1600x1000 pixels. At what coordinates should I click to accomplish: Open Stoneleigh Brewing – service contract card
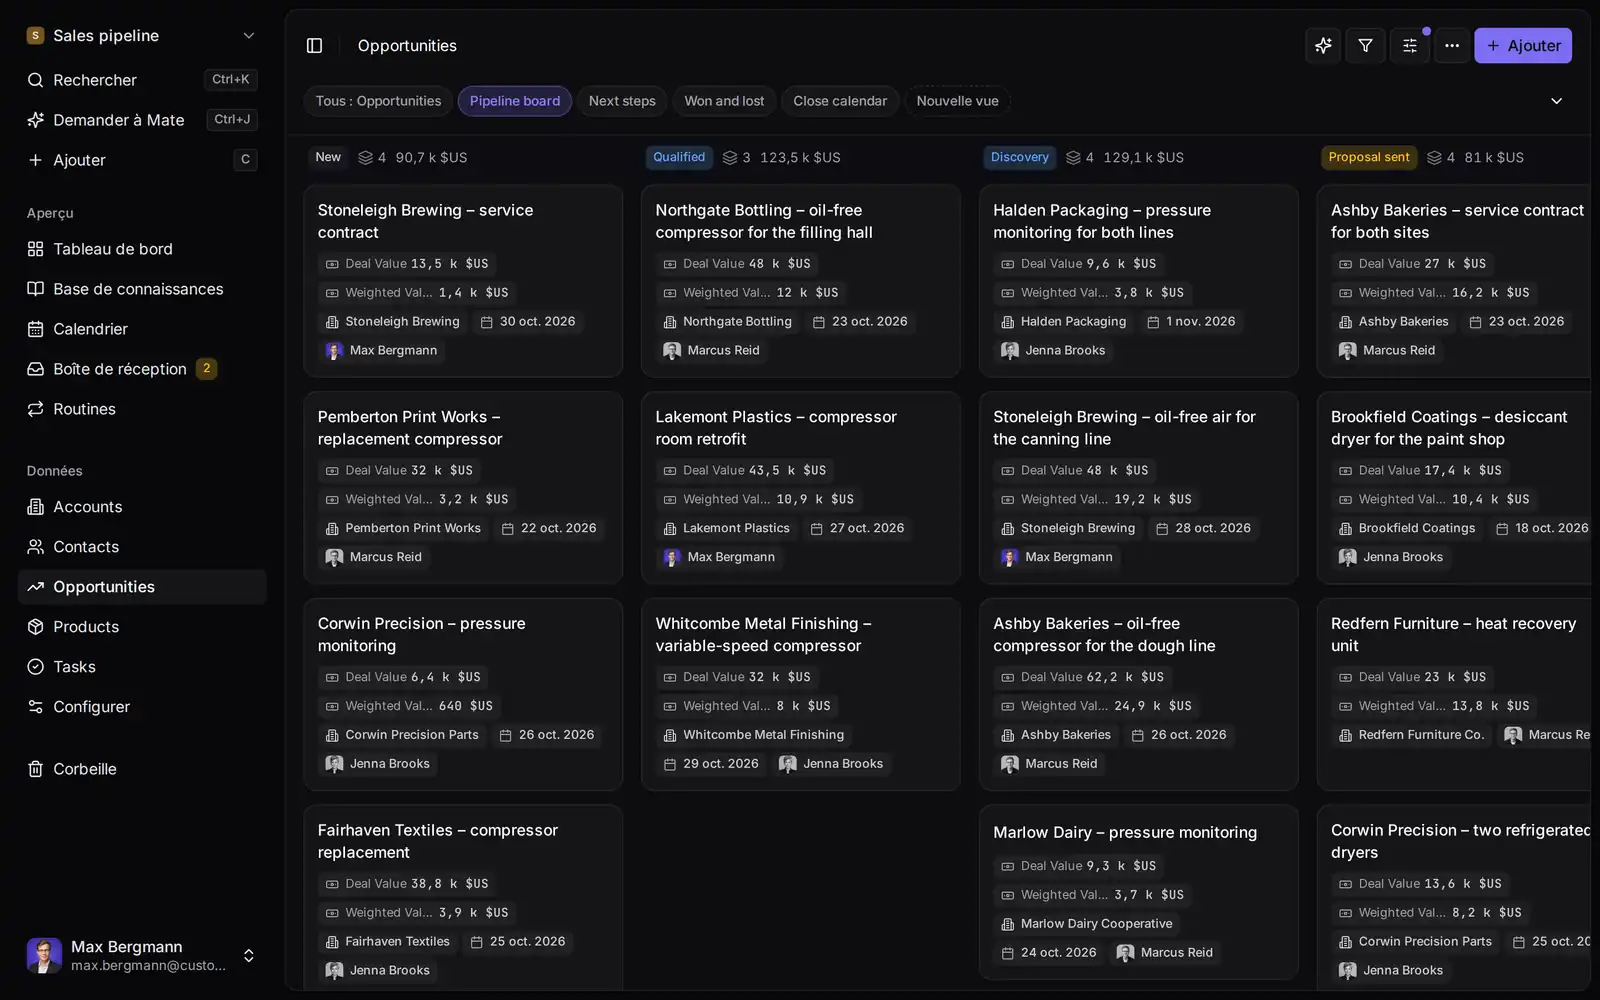[x=463, y=281]
